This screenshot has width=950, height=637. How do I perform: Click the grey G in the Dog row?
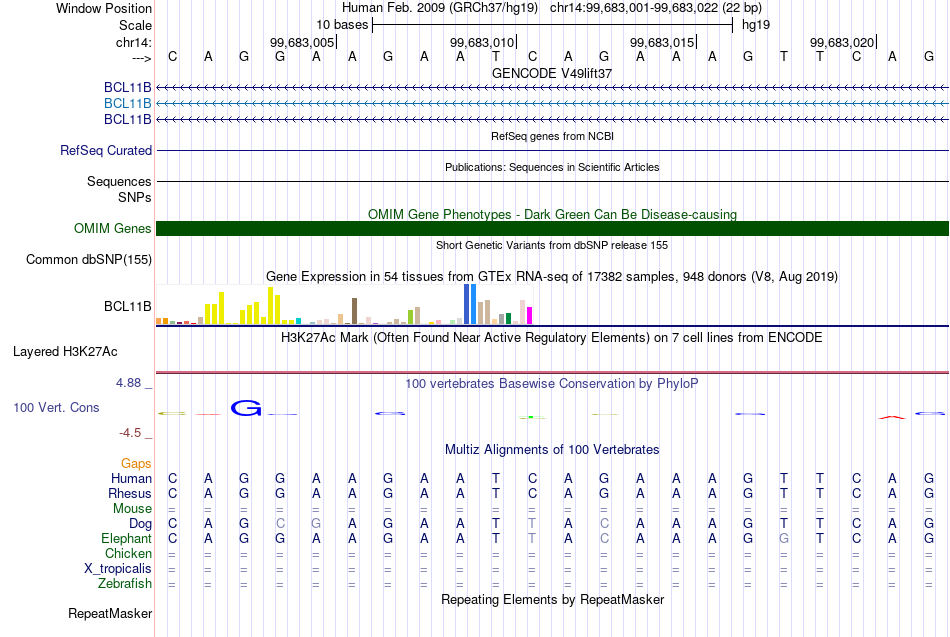point(316,524)
